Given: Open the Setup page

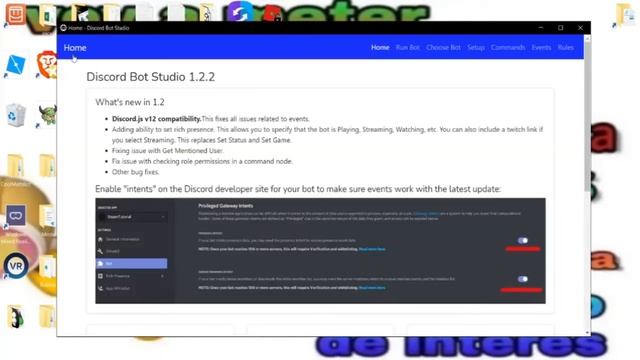Looking at the screenshot, I should [x=476, y=47].
